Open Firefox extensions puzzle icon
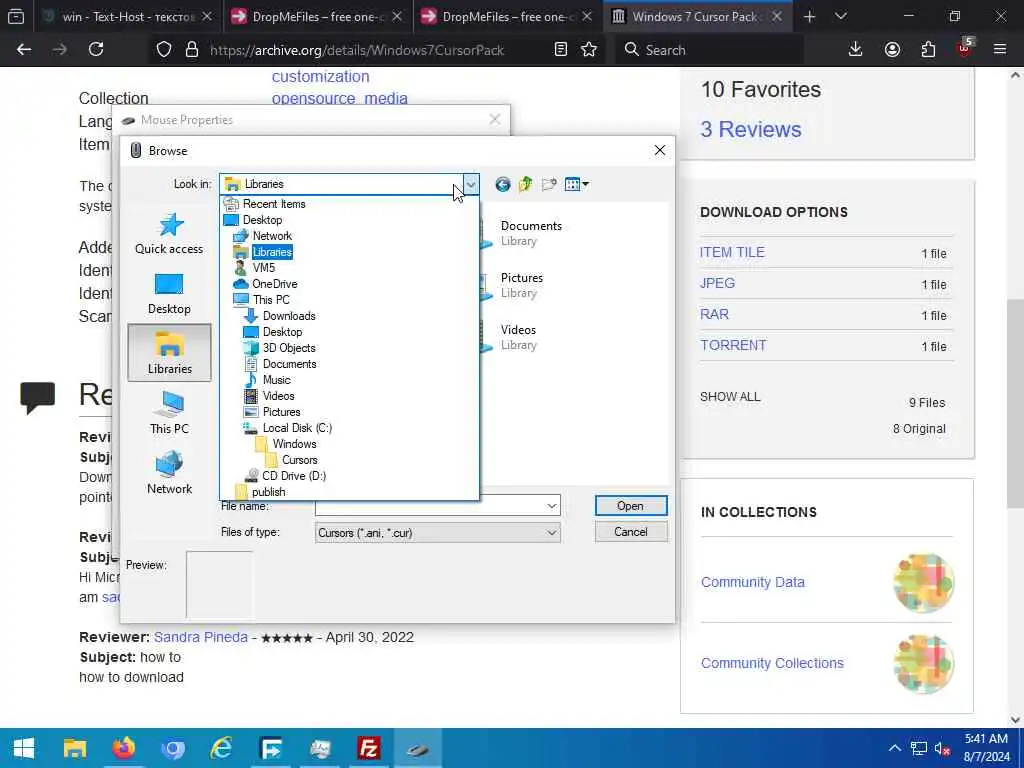This screenshot has width=1024, height=768. pos(928,50)
